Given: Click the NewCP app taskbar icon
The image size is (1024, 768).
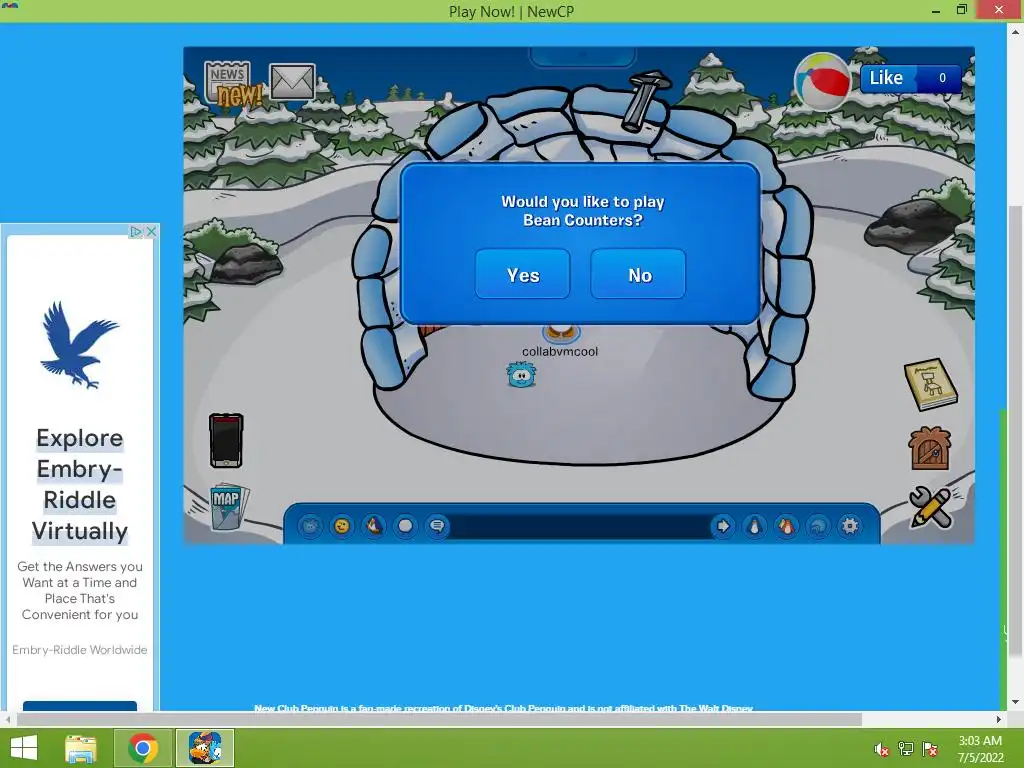Looking at the screenshot, I should tap(205, 748).
